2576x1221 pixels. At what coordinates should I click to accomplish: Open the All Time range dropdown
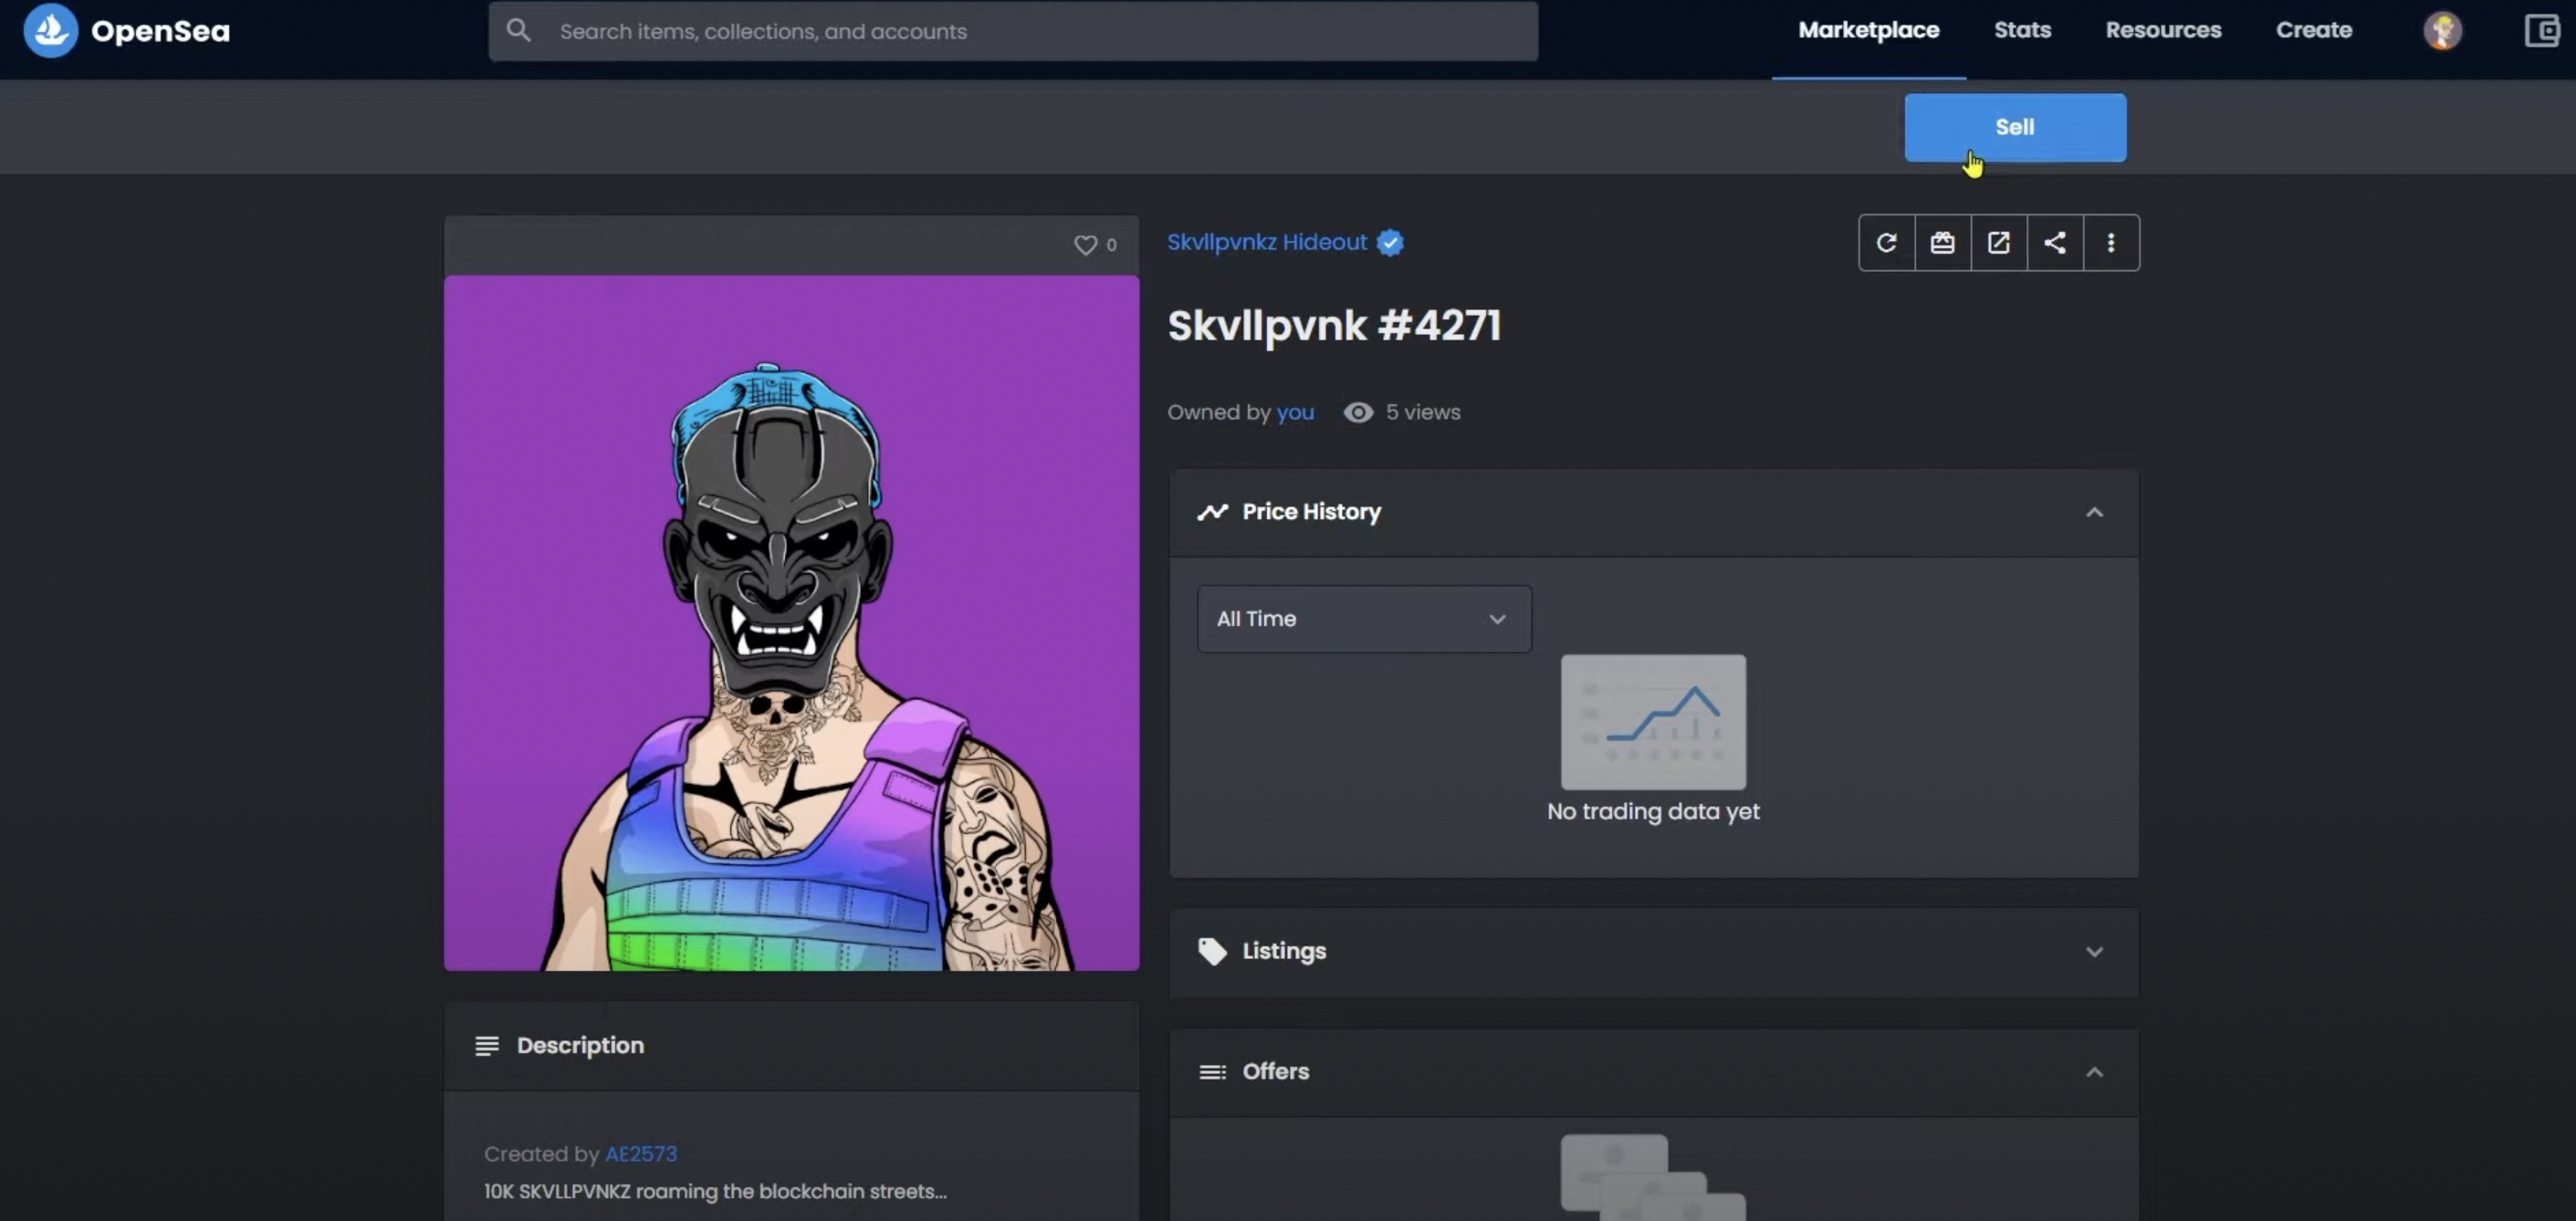pyautogui.click(x=1364, y=619)
